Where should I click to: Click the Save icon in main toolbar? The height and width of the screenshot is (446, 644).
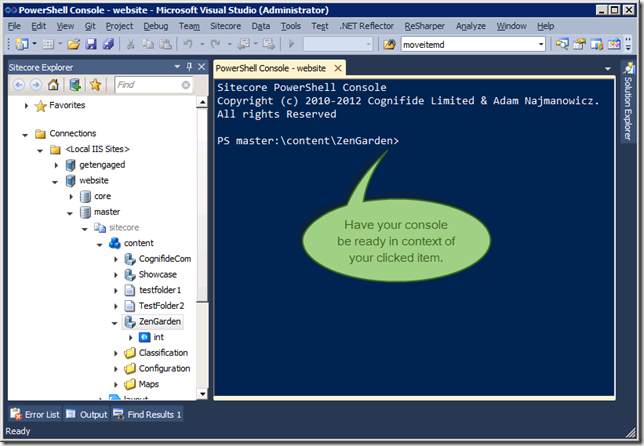pyautogui.click(x=91, y=44)
